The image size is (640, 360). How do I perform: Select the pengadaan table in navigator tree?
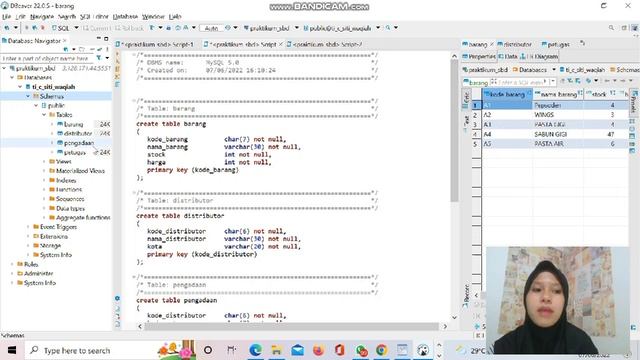78,143
